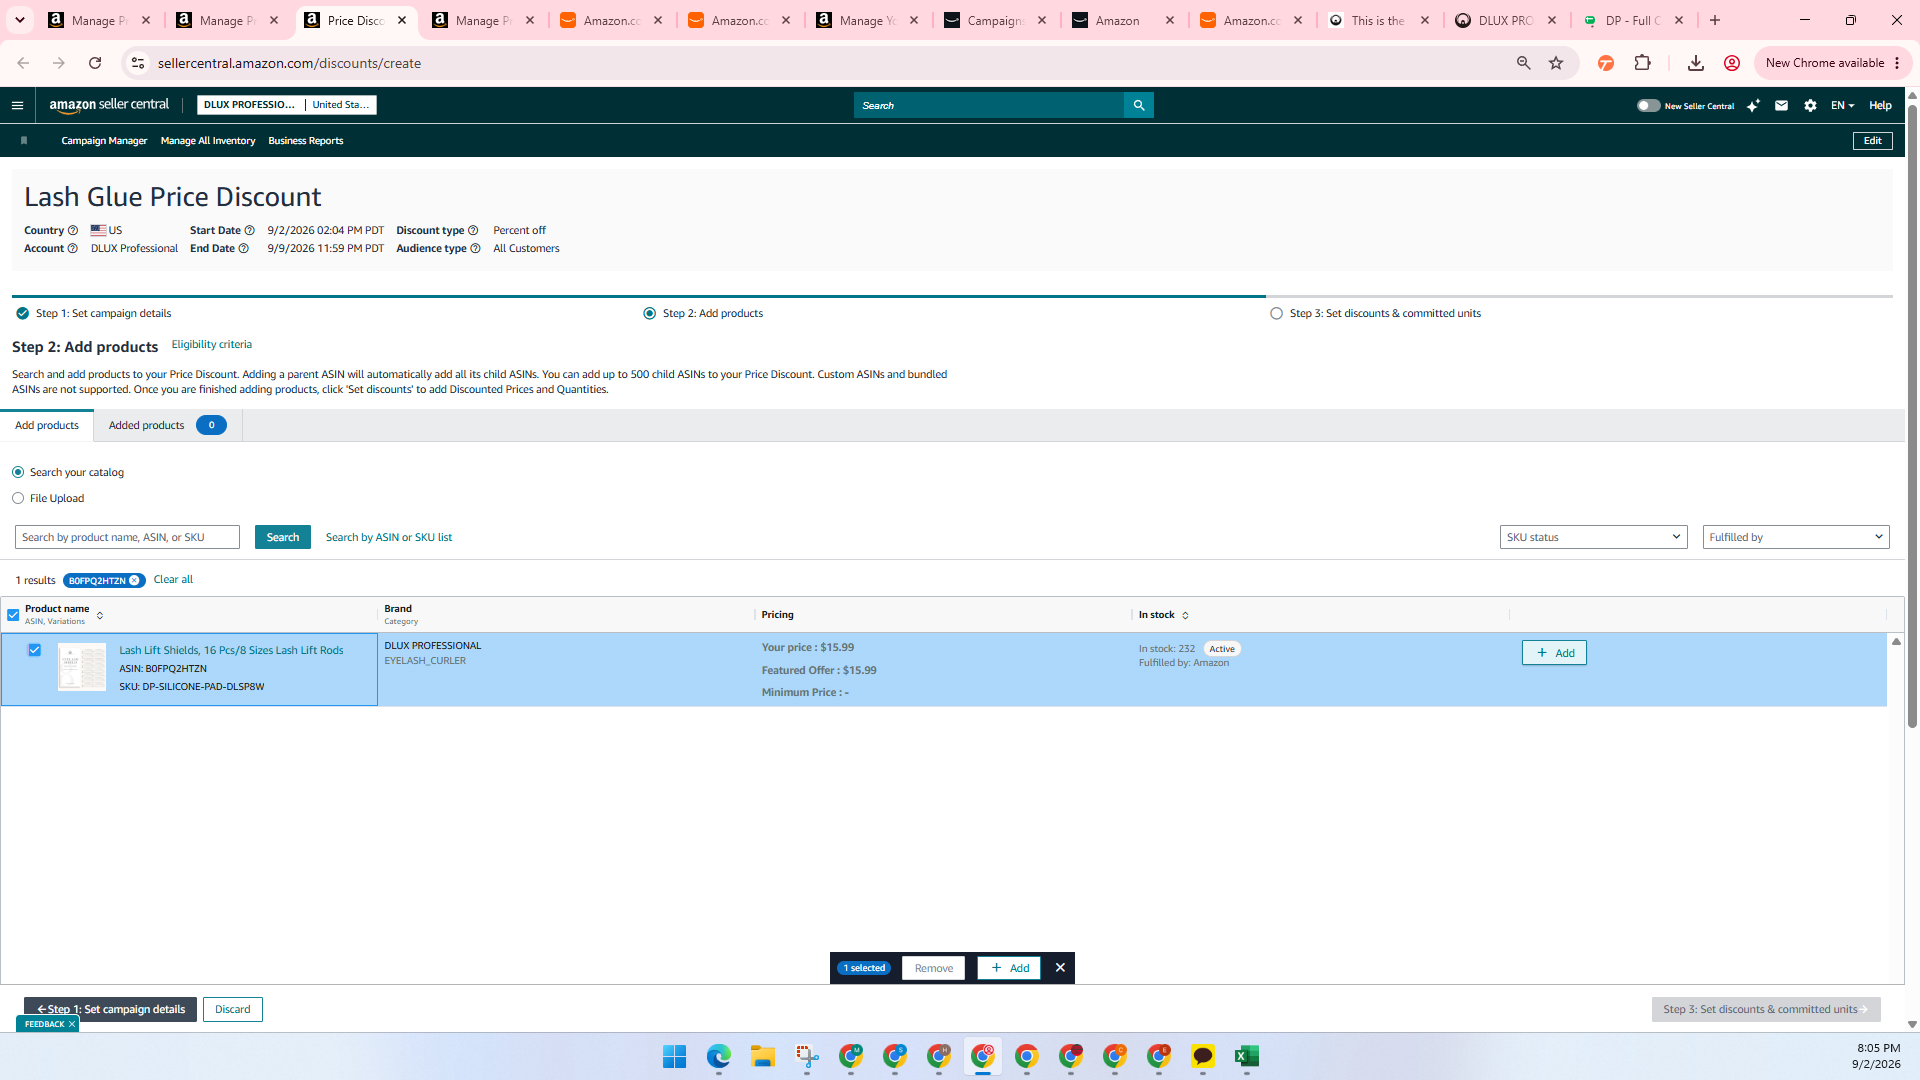Remove the B0FPQ2HTZN filter chip
This screenshot has height=1080, width=1920.
(134, 580)
